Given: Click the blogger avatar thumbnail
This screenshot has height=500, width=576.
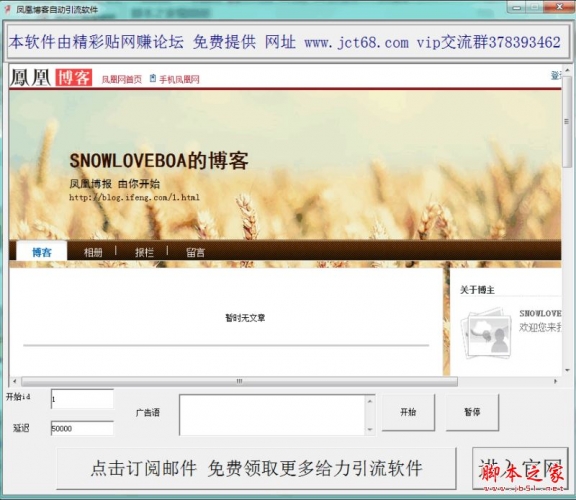Looking at the screenshot, I should tap(487, 333).
